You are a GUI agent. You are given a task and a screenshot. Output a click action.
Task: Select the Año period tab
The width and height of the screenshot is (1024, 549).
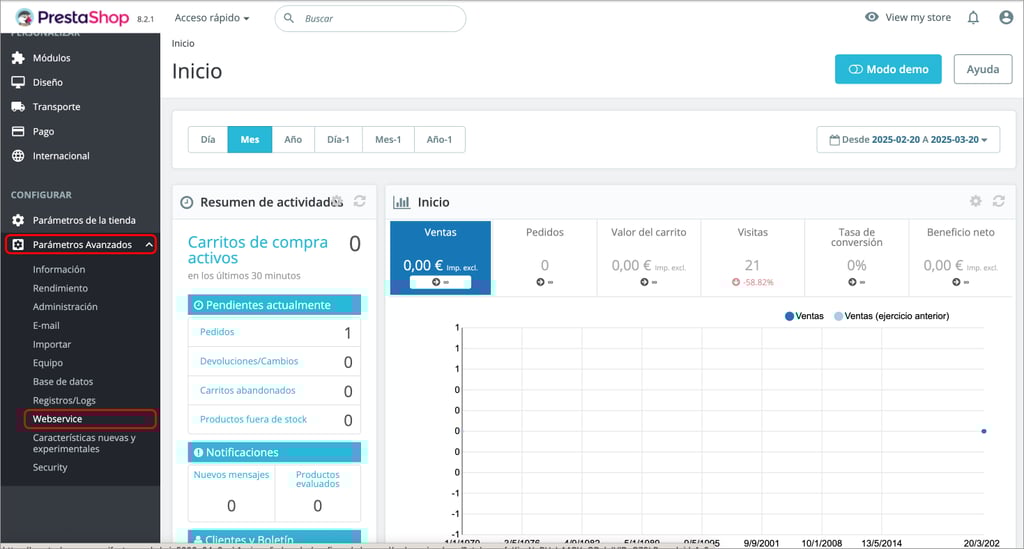293,140
